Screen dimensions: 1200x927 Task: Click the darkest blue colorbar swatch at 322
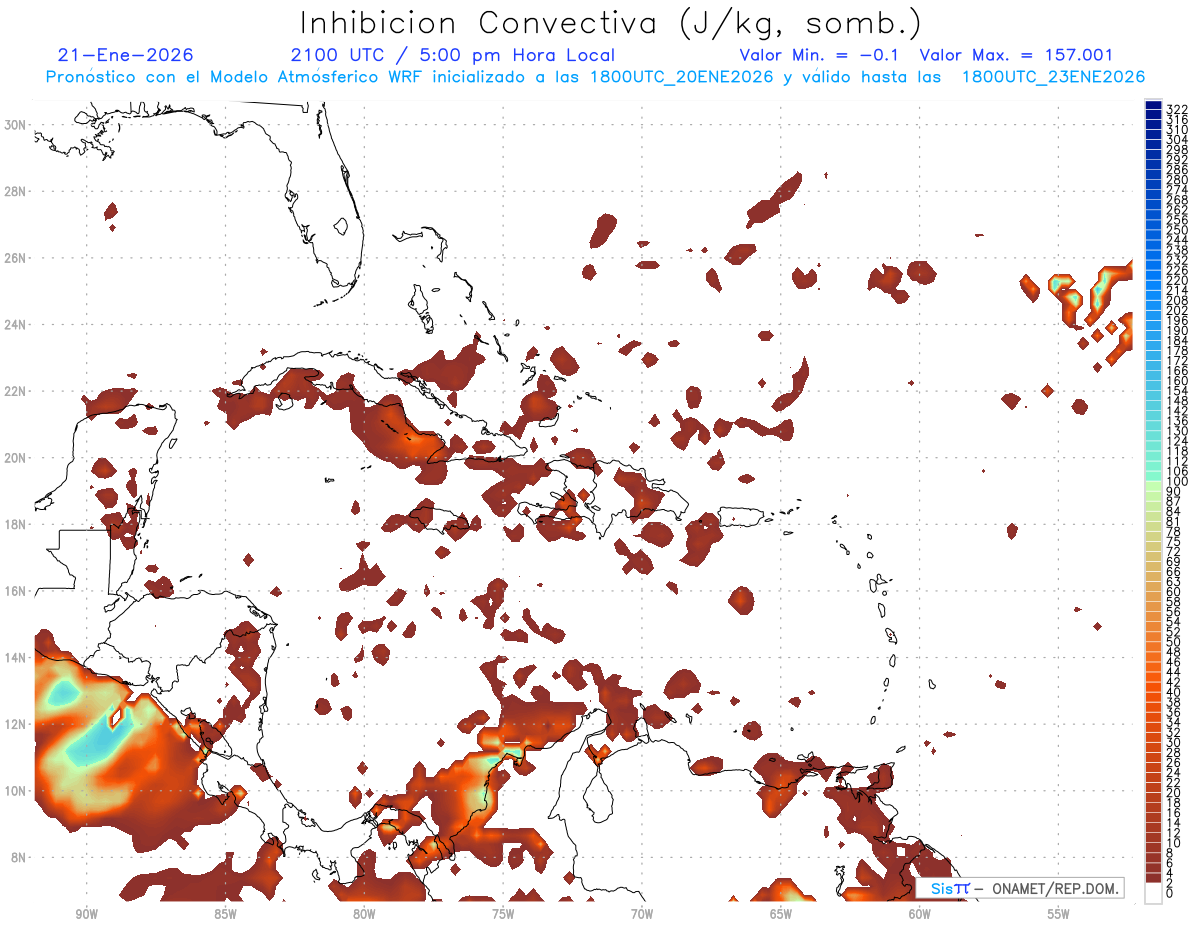(1154, 106)
